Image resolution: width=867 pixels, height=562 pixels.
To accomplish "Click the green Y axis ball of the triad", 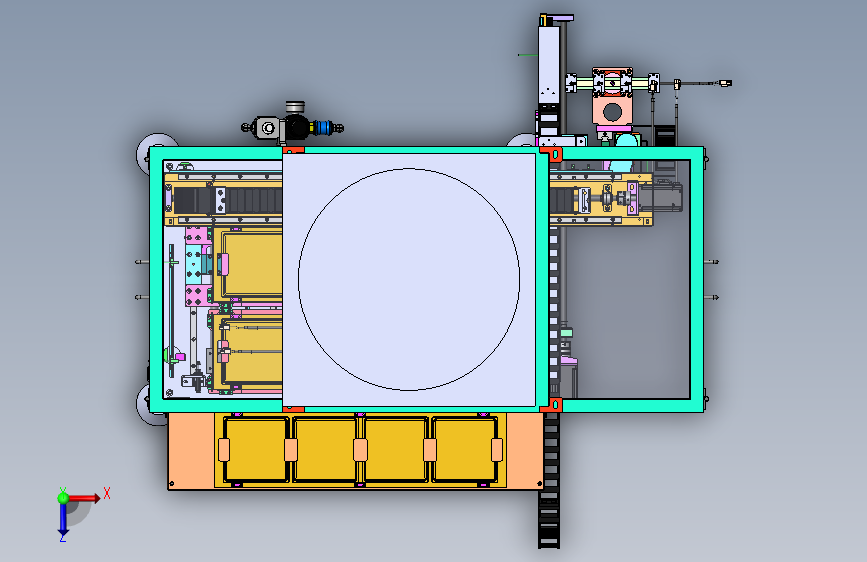I will (63, 498).
